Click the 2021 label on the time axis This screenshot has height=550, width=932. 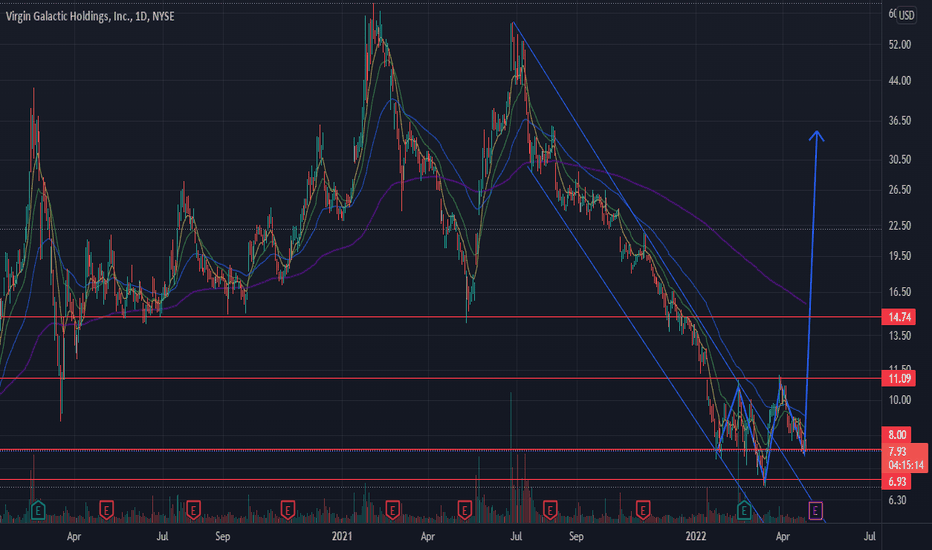341,536
